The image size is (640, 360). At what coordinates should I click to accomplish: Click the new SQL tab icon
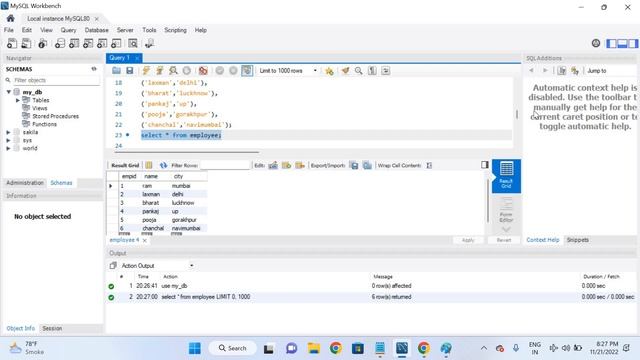pyautogui.click(x=12, y=43)
